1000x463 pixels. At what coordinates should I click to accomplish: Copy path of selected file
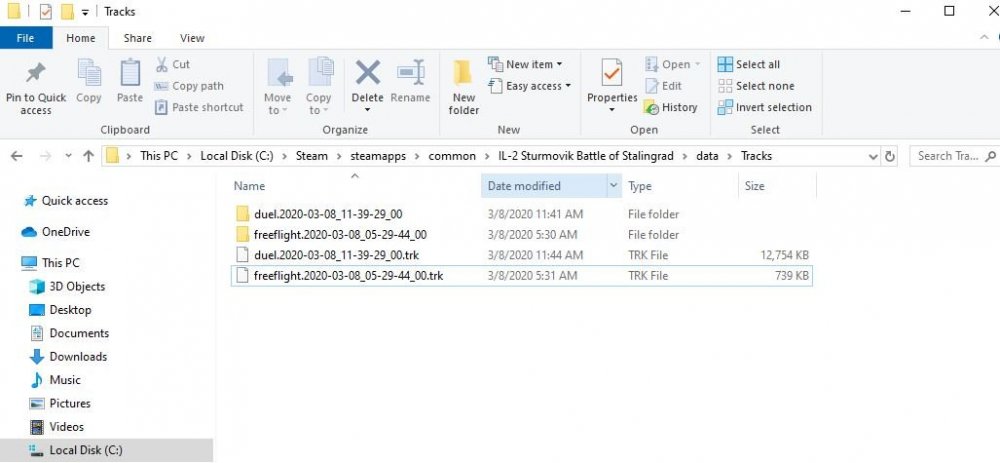click(189, 86)
